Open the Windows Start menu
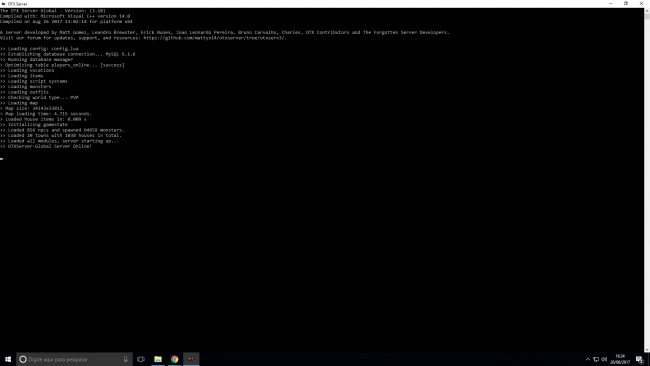 click(8, 359)
